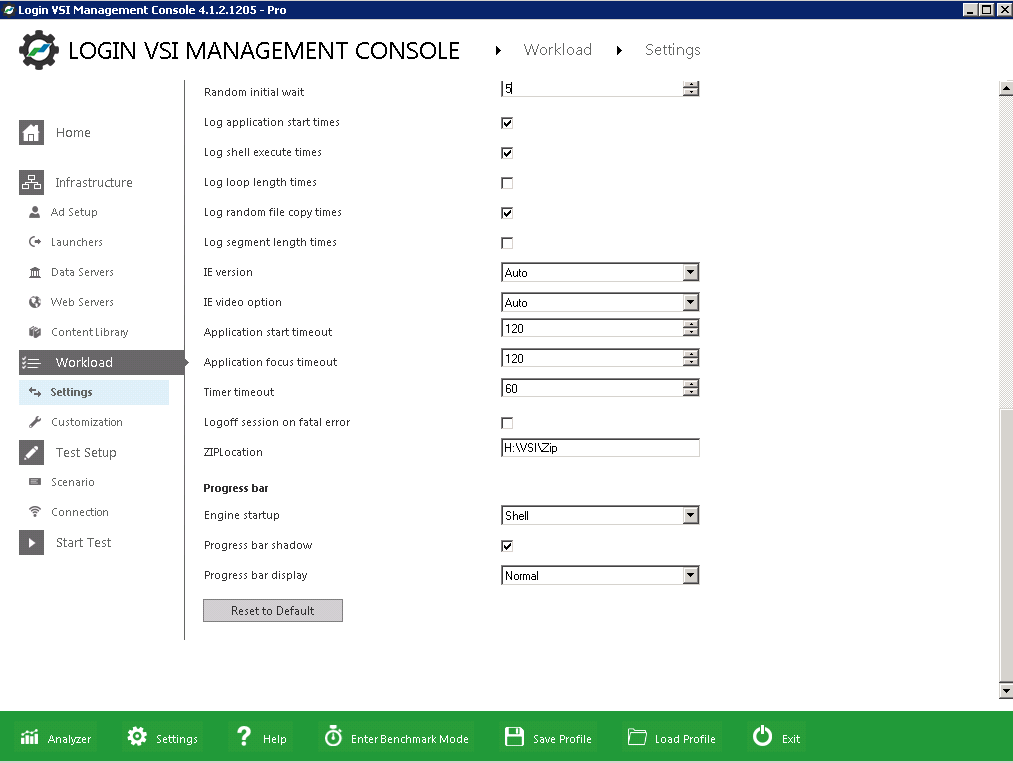Click the Benchmark Mode stopwatch icon
The image size is (1013, 763).
point(333,736)
